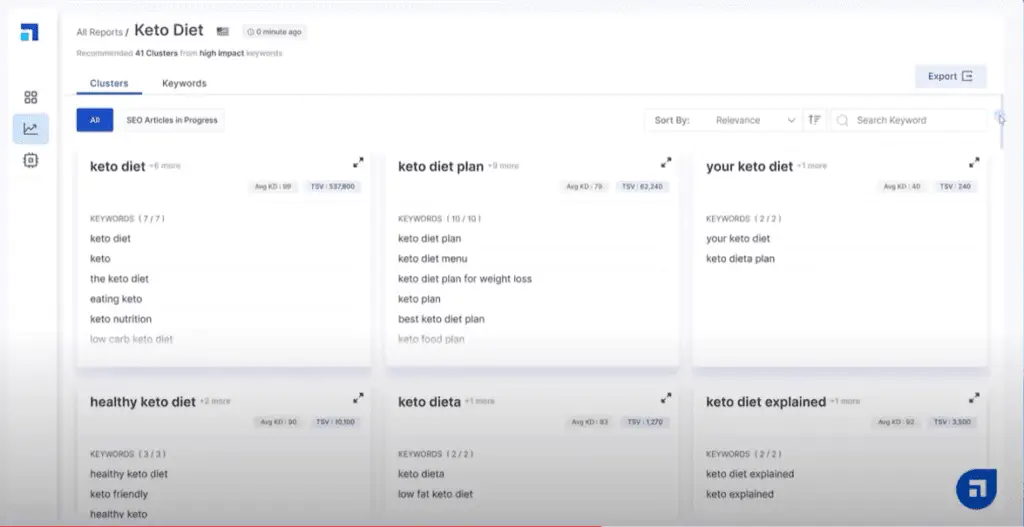Expand the healthy keto diet cluster card
This screenshot has height=527, width=1024.
358,398
